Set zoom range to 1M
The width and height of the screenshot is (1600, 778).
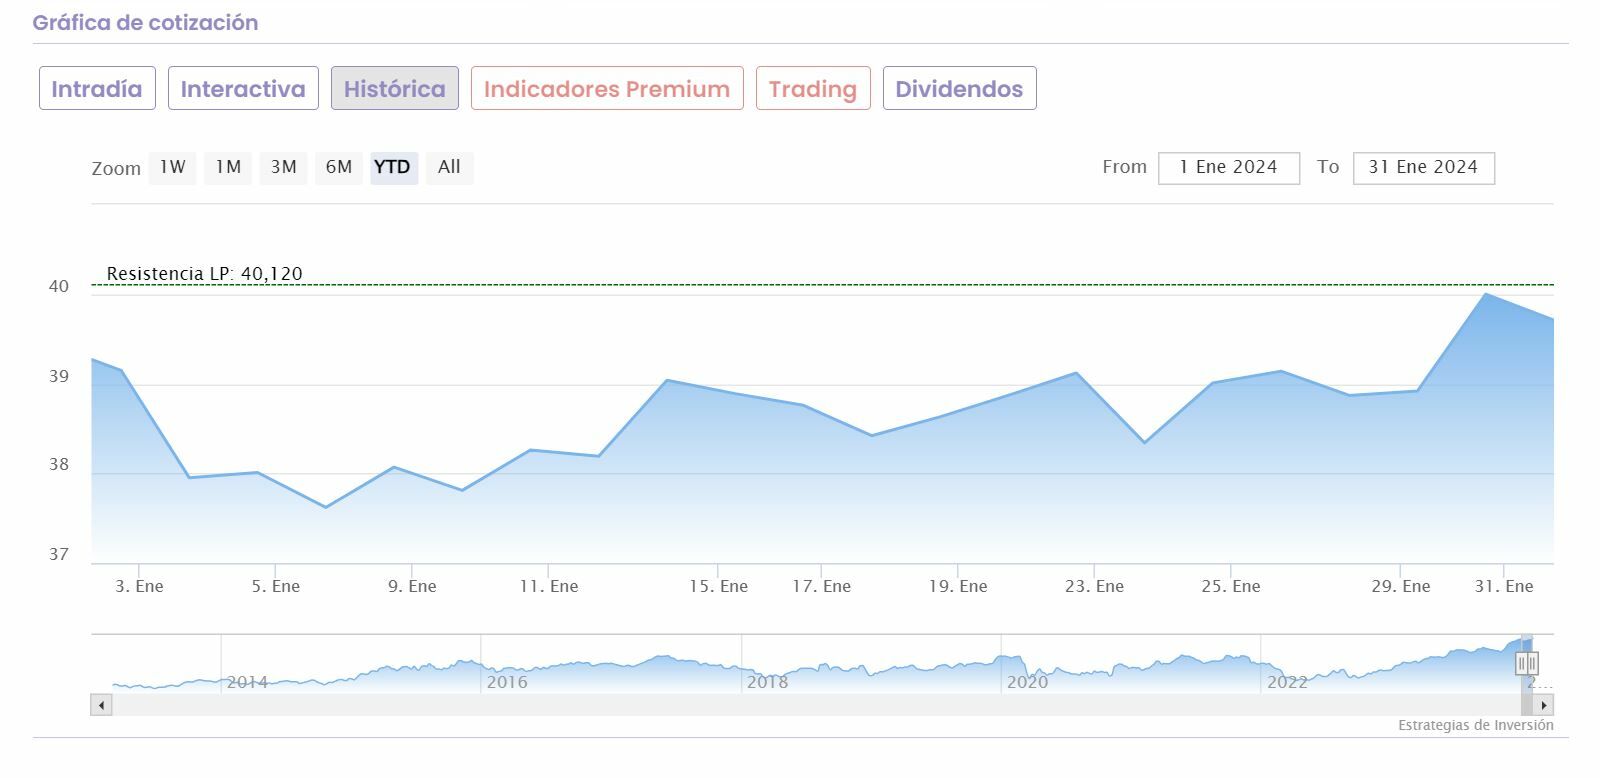(x=228, y=167)
